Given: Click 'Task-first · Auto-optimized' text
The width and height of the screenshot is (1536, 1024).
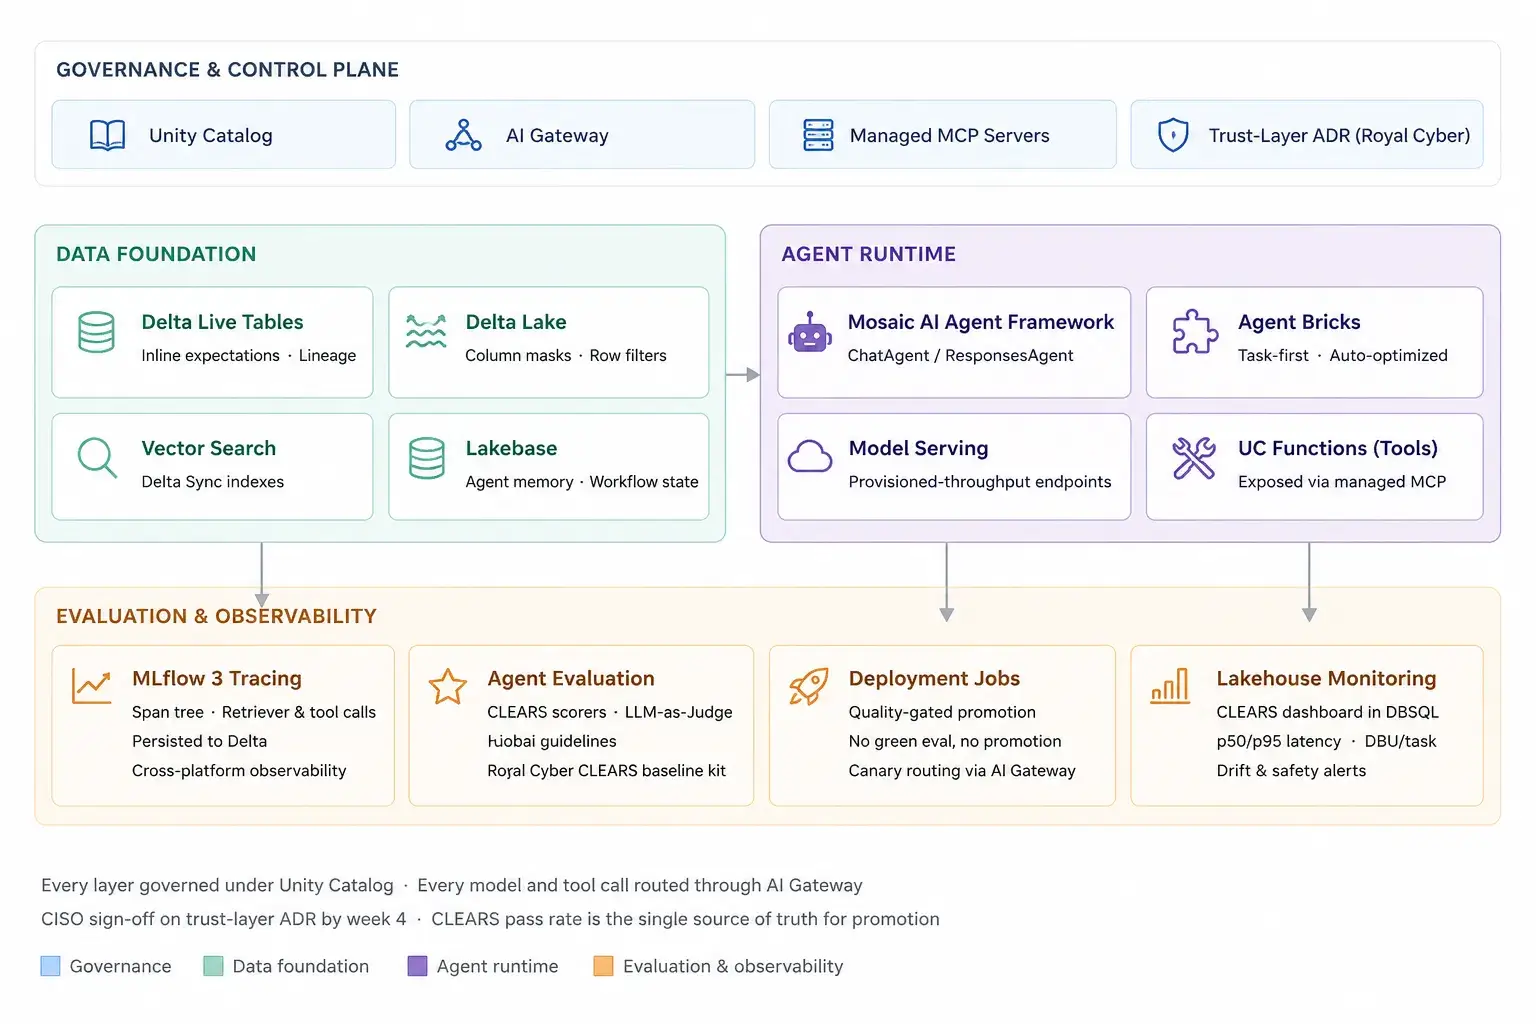Looking at the screenshot, I should (x=1343, y=355).
